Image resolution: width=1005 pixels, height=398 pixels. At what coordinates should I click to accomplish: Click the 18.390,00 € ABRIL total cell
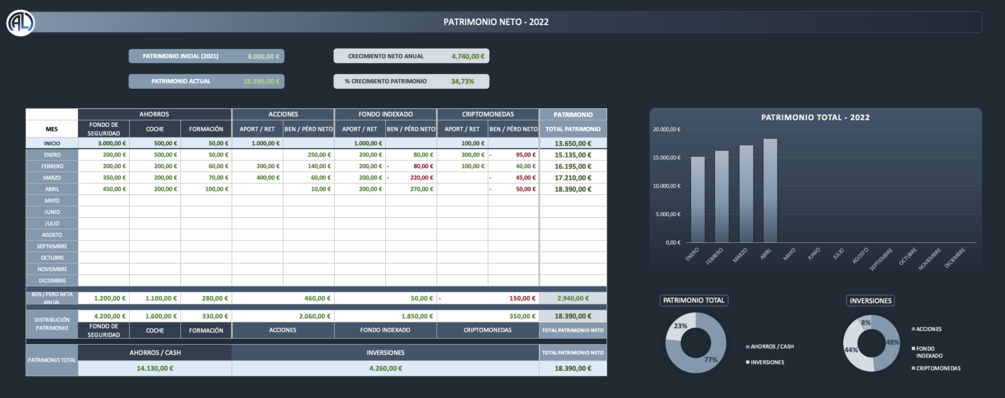tap(573, 190)
